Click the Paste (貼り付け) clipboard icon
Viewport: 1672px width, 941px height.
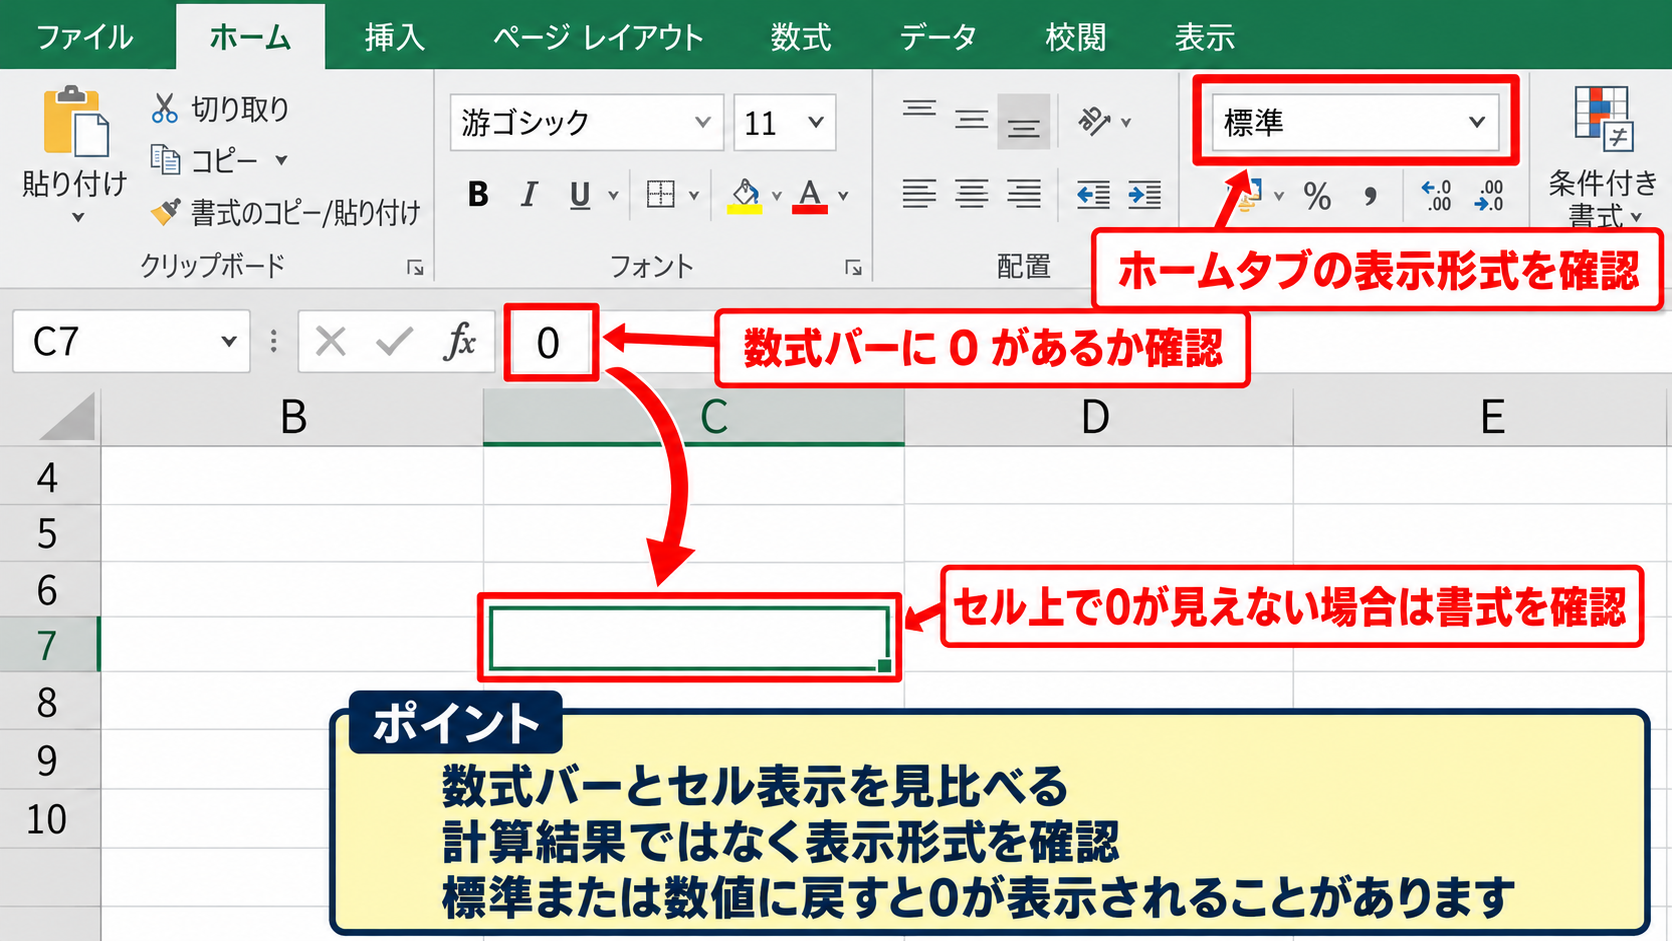pyautogui.click(x=76, y=122)
